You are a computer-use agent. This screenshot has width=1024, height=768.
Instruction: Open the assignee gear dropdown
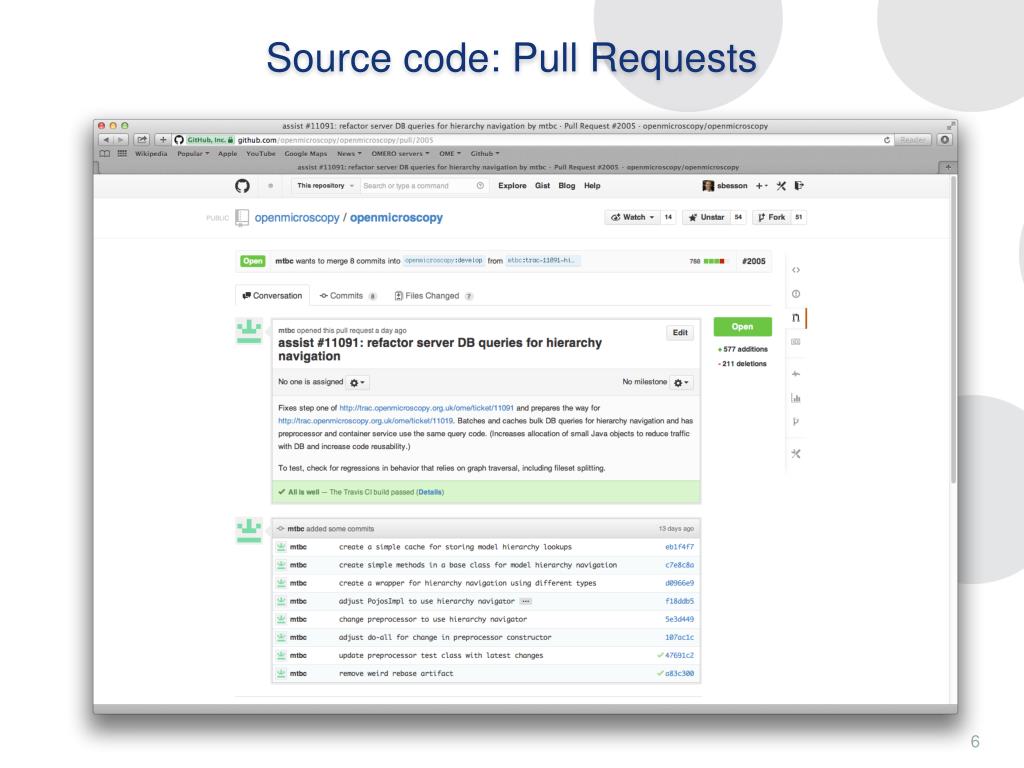[x=357, y=383]
